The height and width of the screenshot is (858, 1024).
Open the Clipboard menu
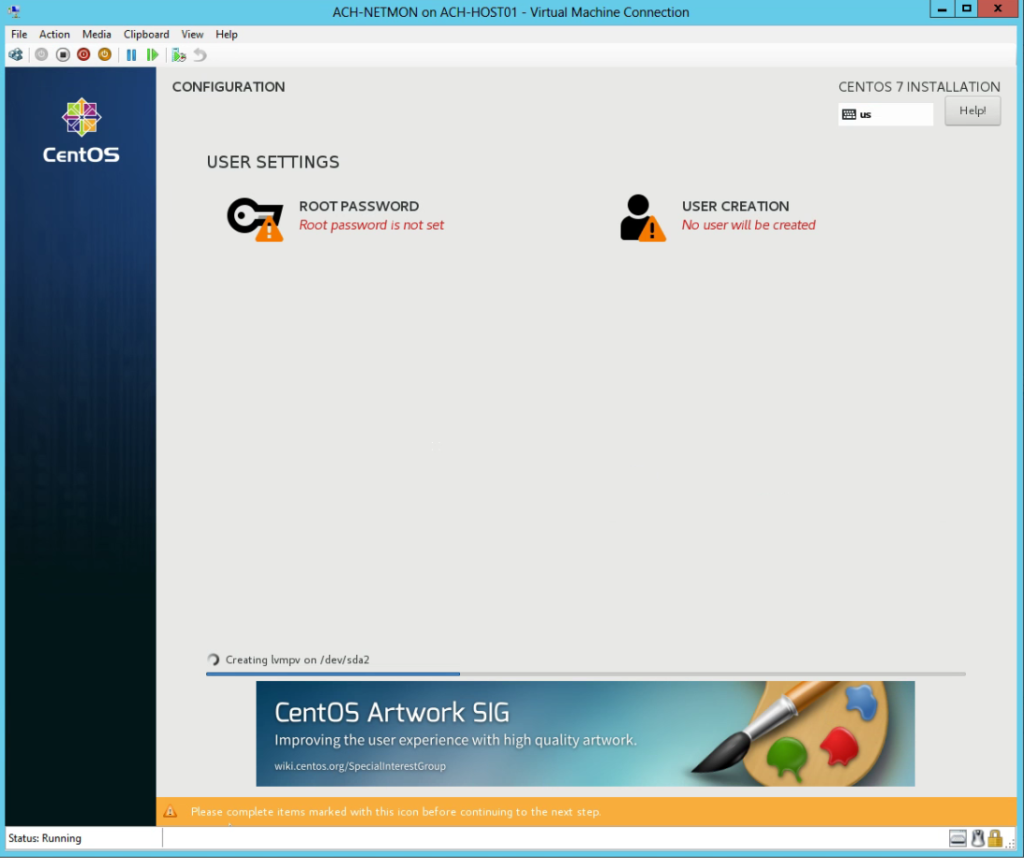click(x=146, y=34)
